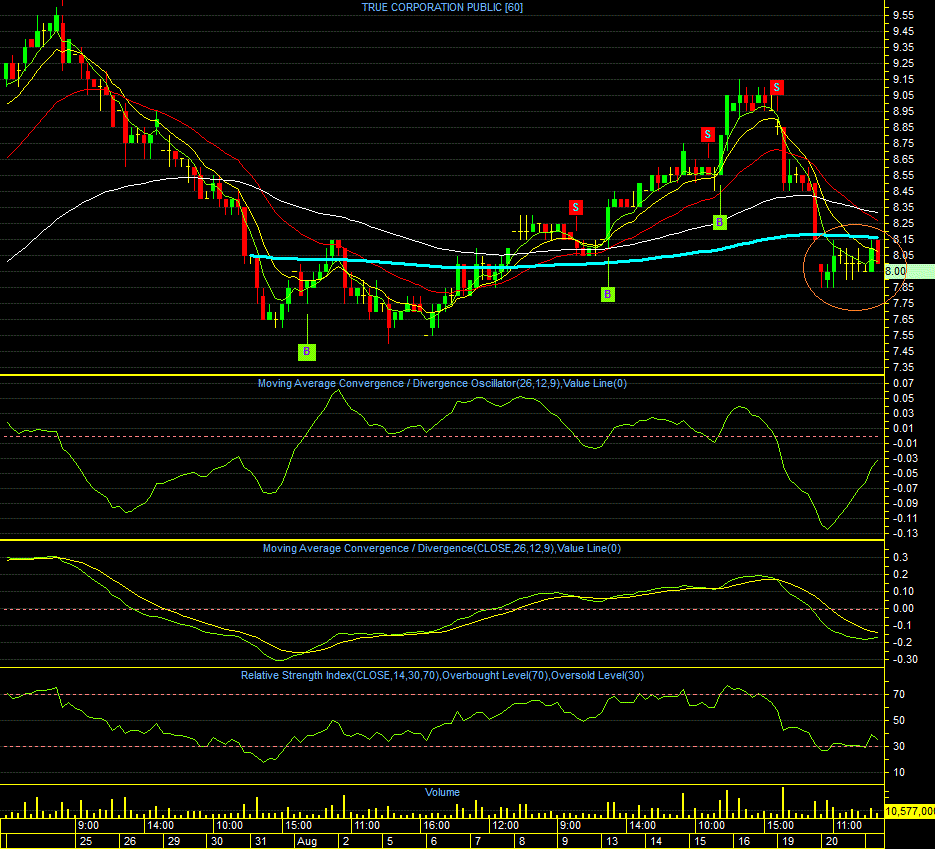Click the -0.13 MACD oscillator axis label
Viewport: 935px width, 849px height.
[x=905, y=533]
